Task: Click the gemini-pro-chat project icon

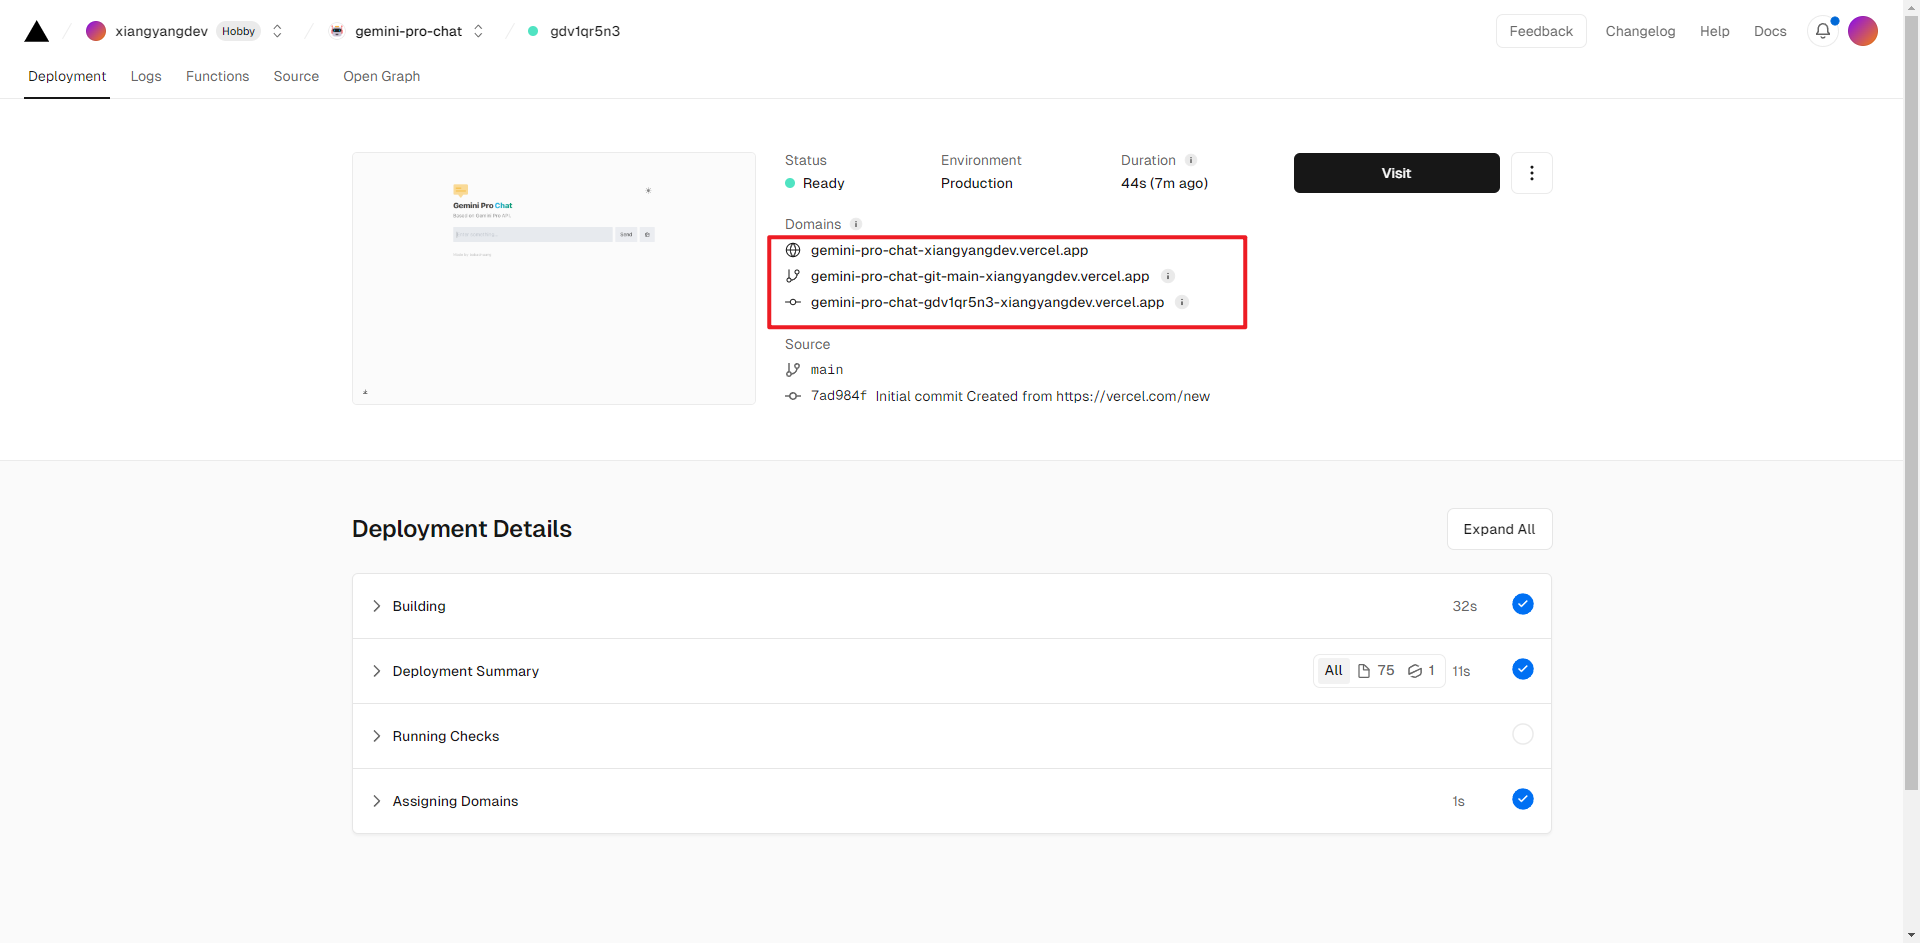Action: click(x=337, y=31)
